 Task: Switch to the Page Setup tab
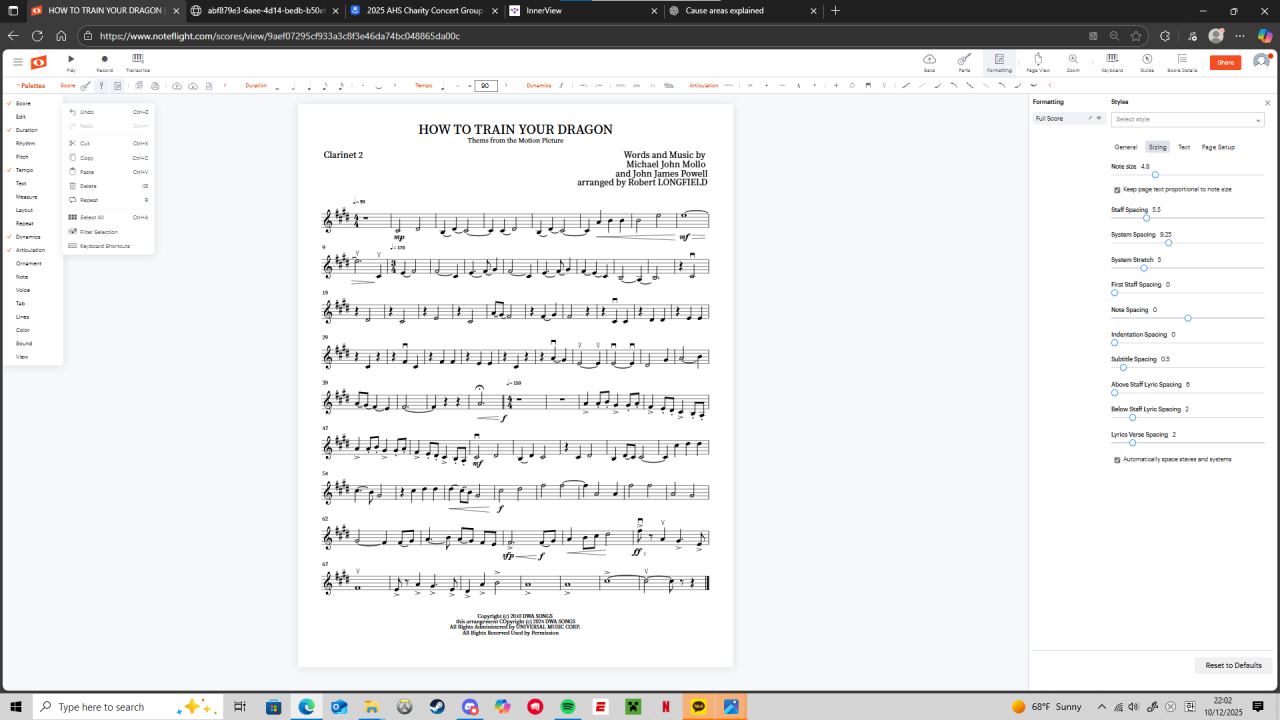coord(1218,147)
